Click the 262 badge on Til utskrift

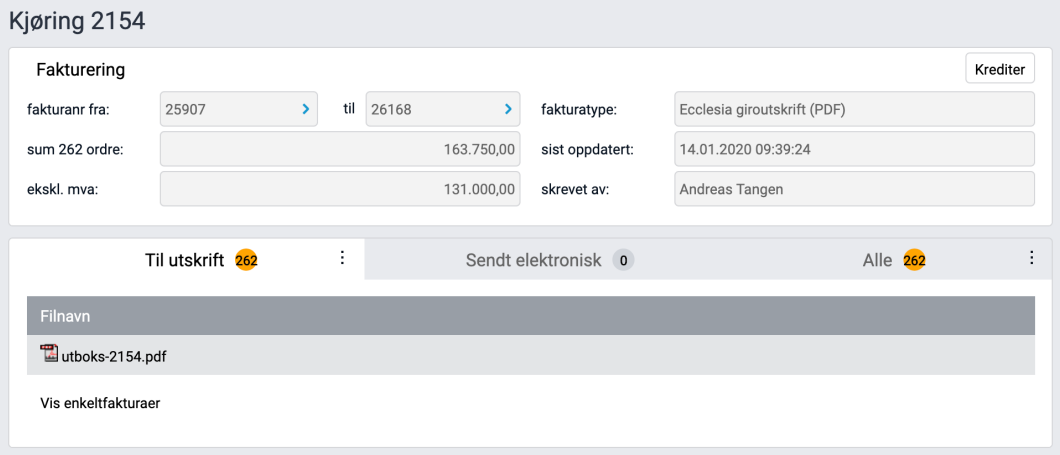click(x=247, y=260)
